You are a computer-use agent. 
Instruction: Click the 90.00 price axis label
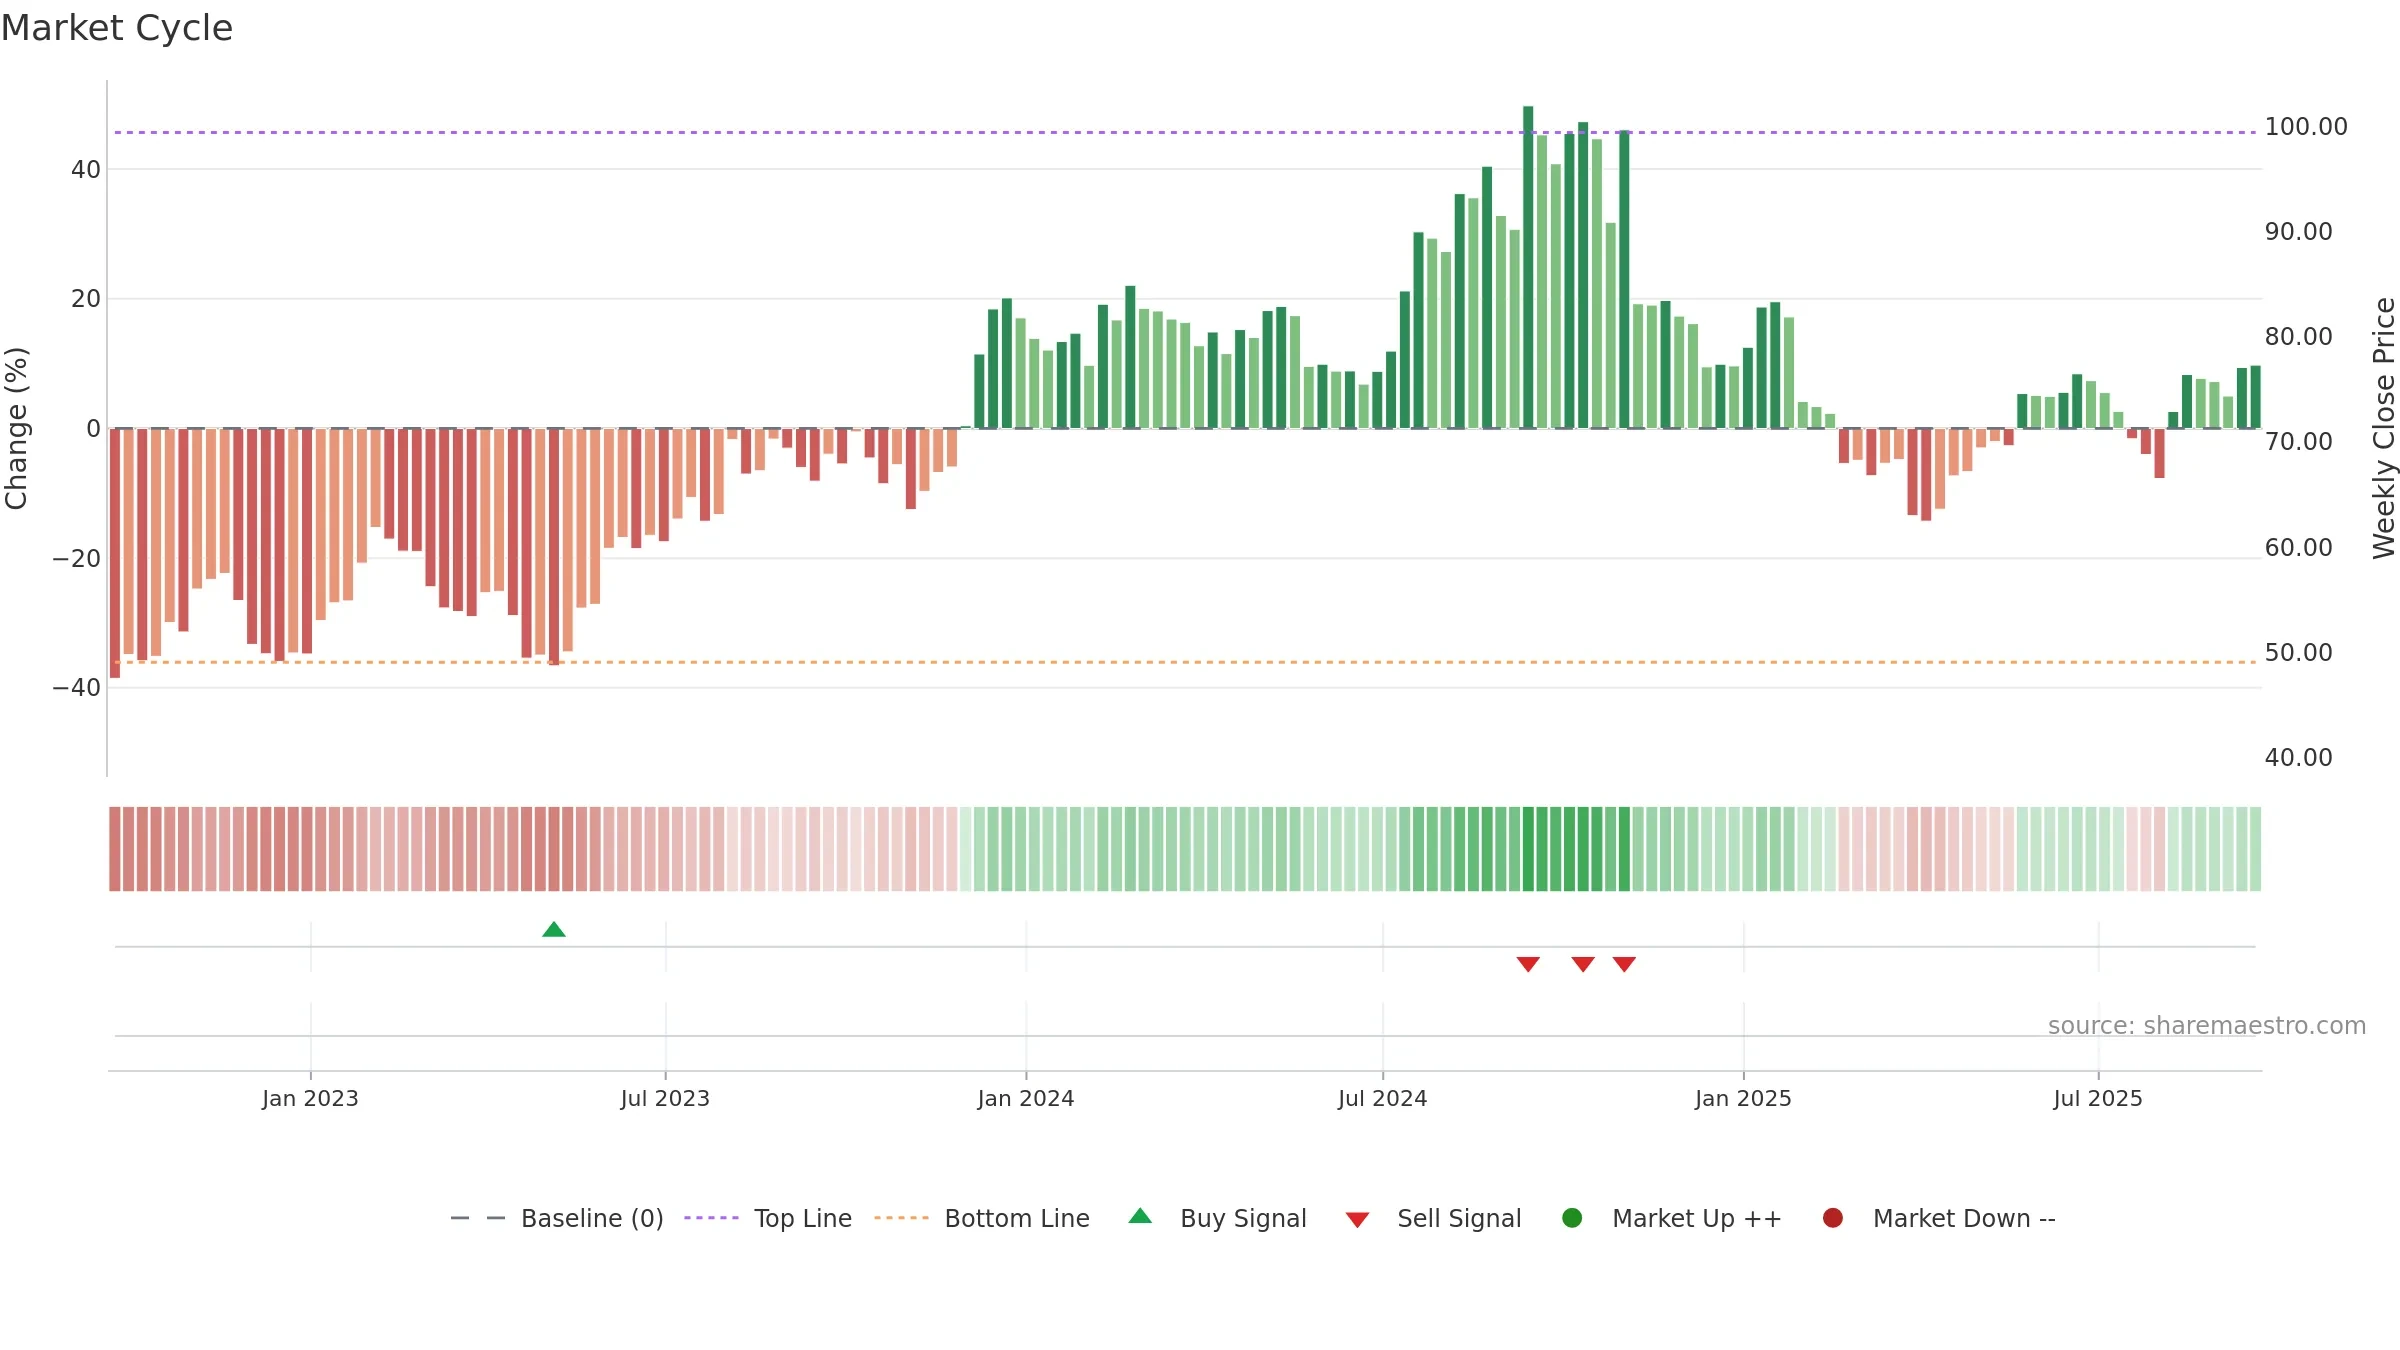(2299, 232)
